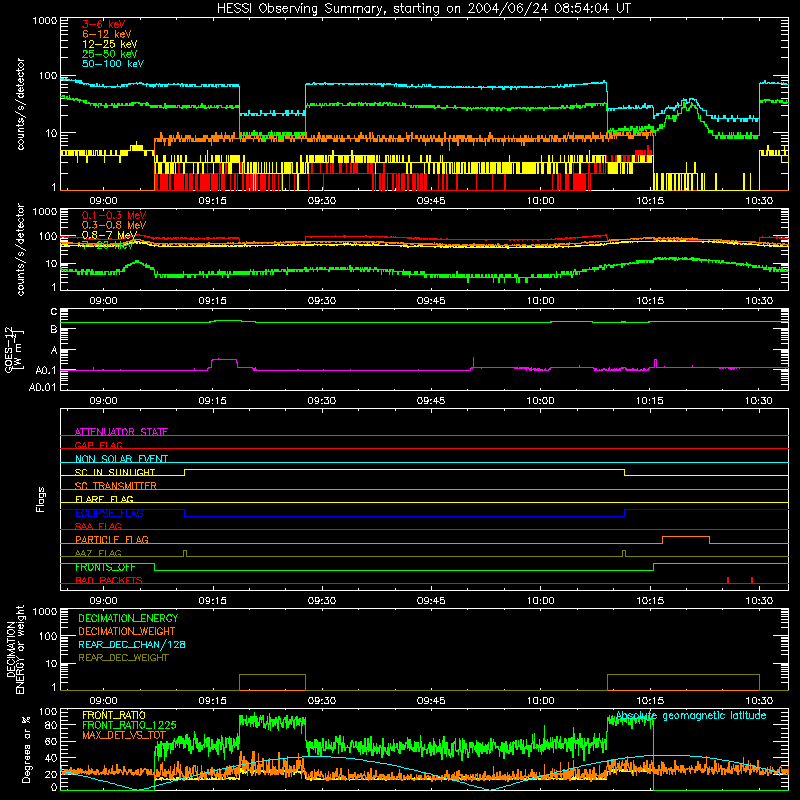Click the 09:30 tick under the MeV panel
The height and width of the screenshot is (800, 800).
[322, 301]
